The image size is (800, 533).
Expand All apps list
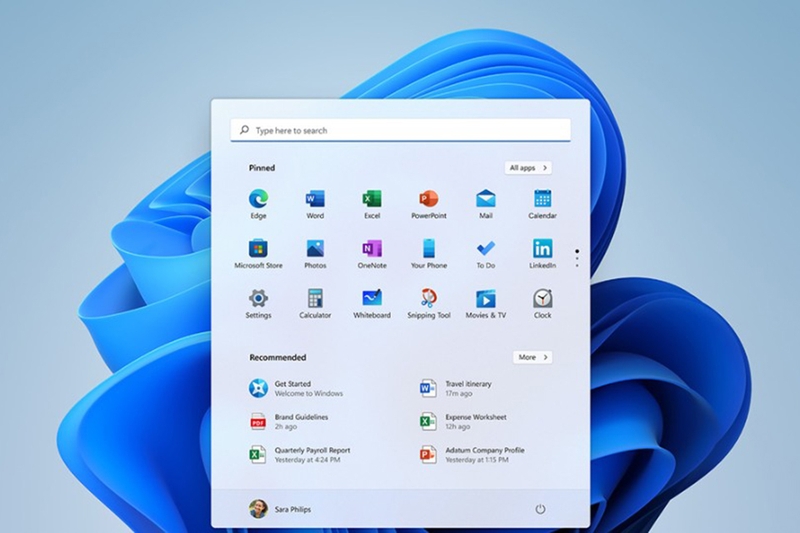pyautogui.click(x=528, y=168)
